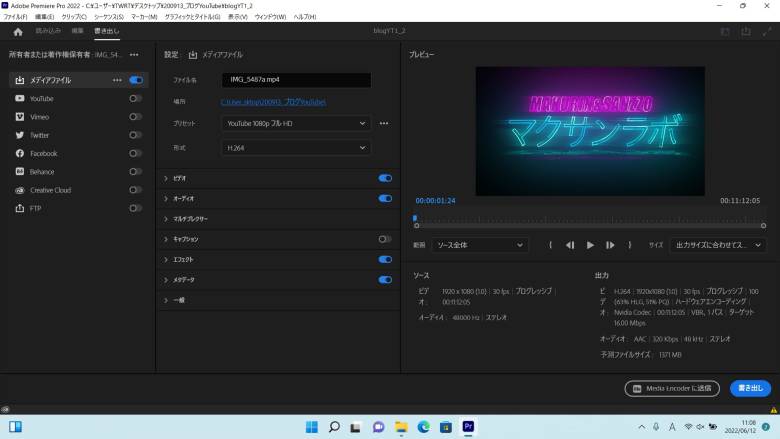780x439 pixels.
Task: Turn off Effects toggle
Action: tap(385, 260)
